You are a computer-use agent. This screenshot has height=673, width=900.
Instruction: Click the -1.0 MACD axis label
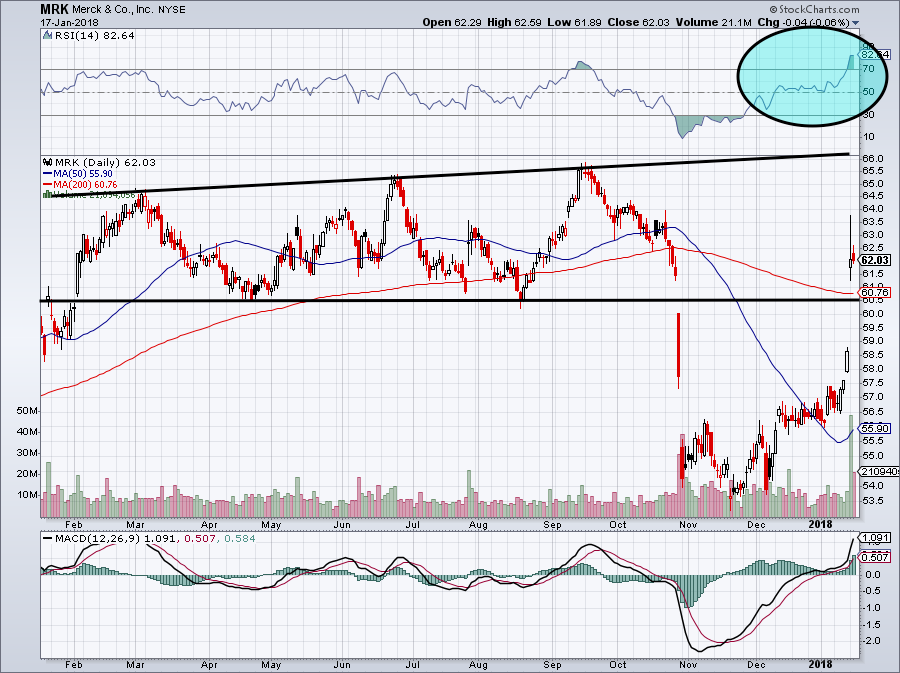(872, 608)
